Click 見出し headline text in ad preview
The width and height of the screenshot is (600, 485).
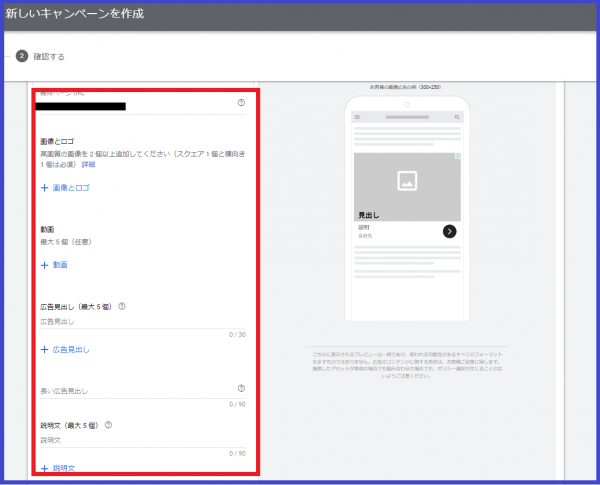369,215
